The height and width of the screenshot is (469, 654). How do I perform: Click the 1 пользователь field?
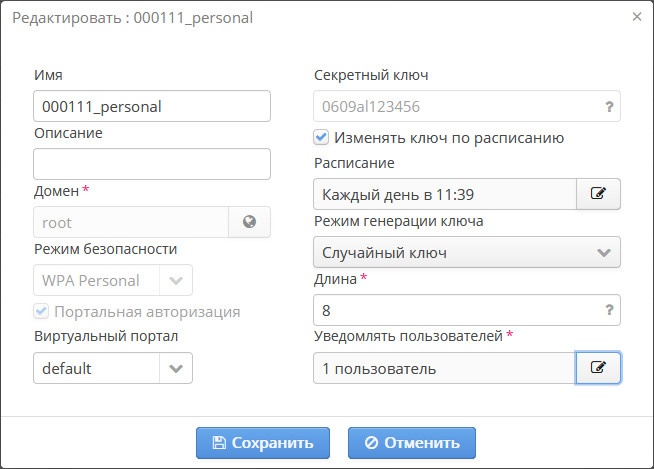coord(444,368)
